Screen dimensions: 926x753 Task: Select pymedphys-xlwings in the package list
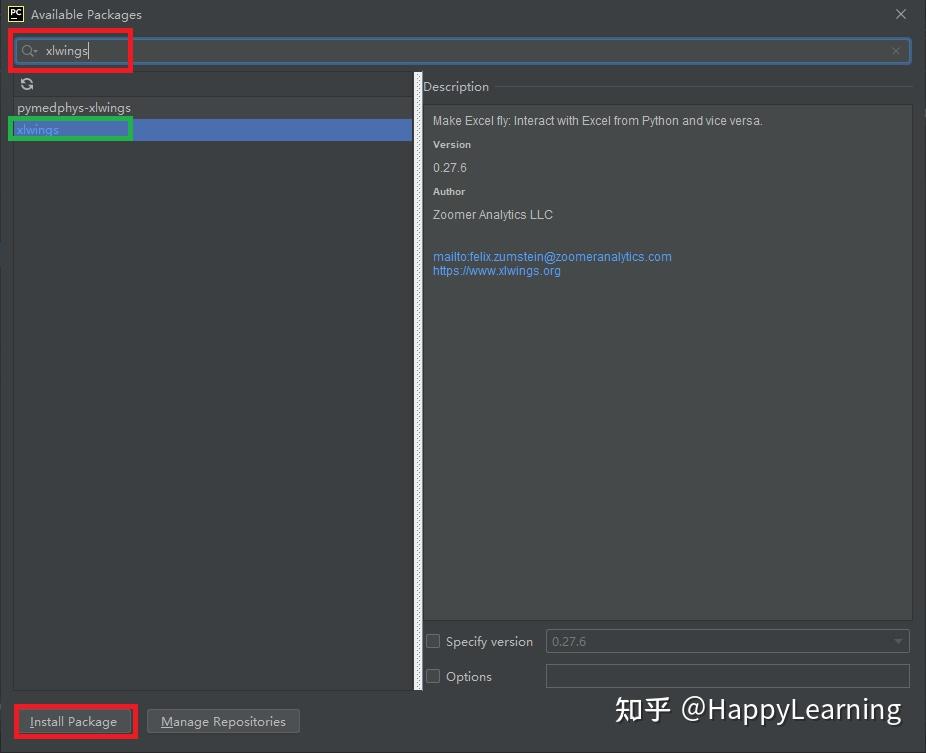coord(213,108)
